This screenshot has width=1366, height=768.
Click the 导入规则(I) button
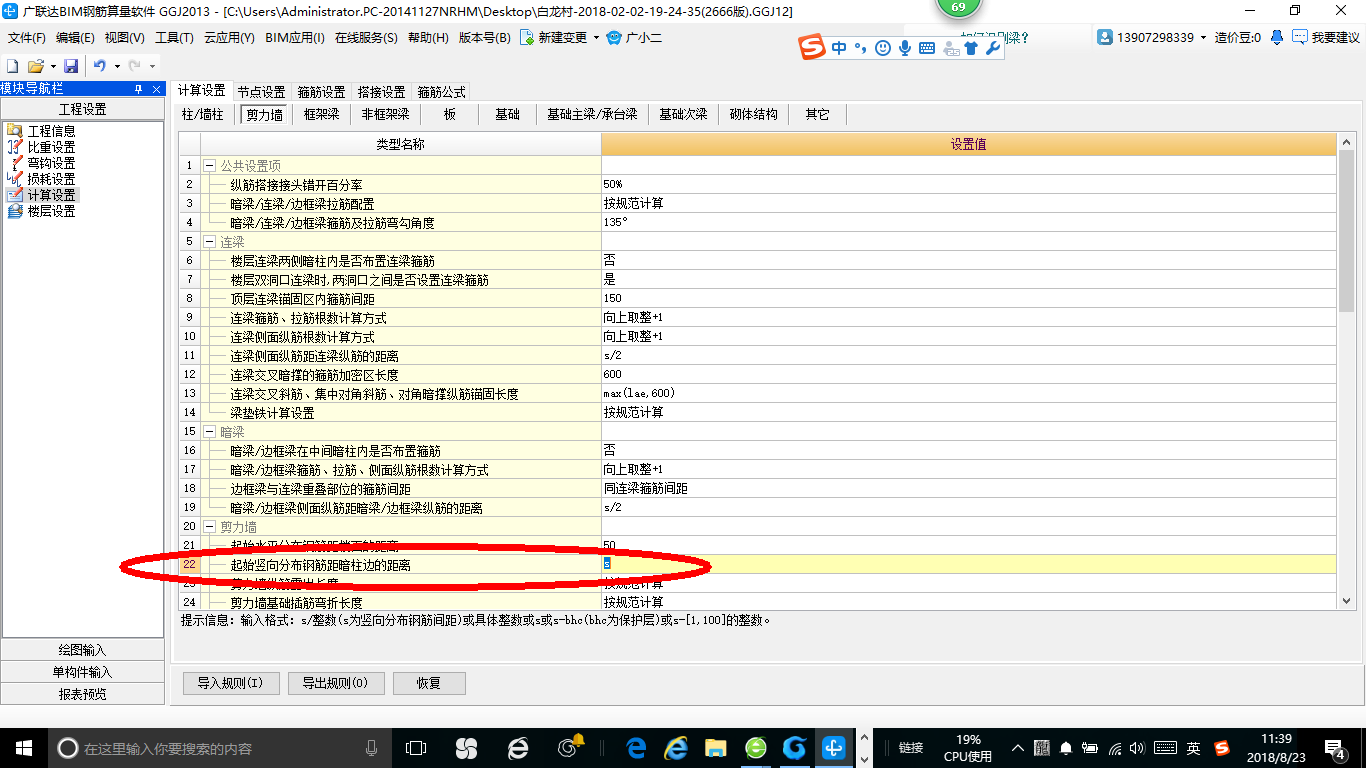pyautogui.click(x=230, y=683)
